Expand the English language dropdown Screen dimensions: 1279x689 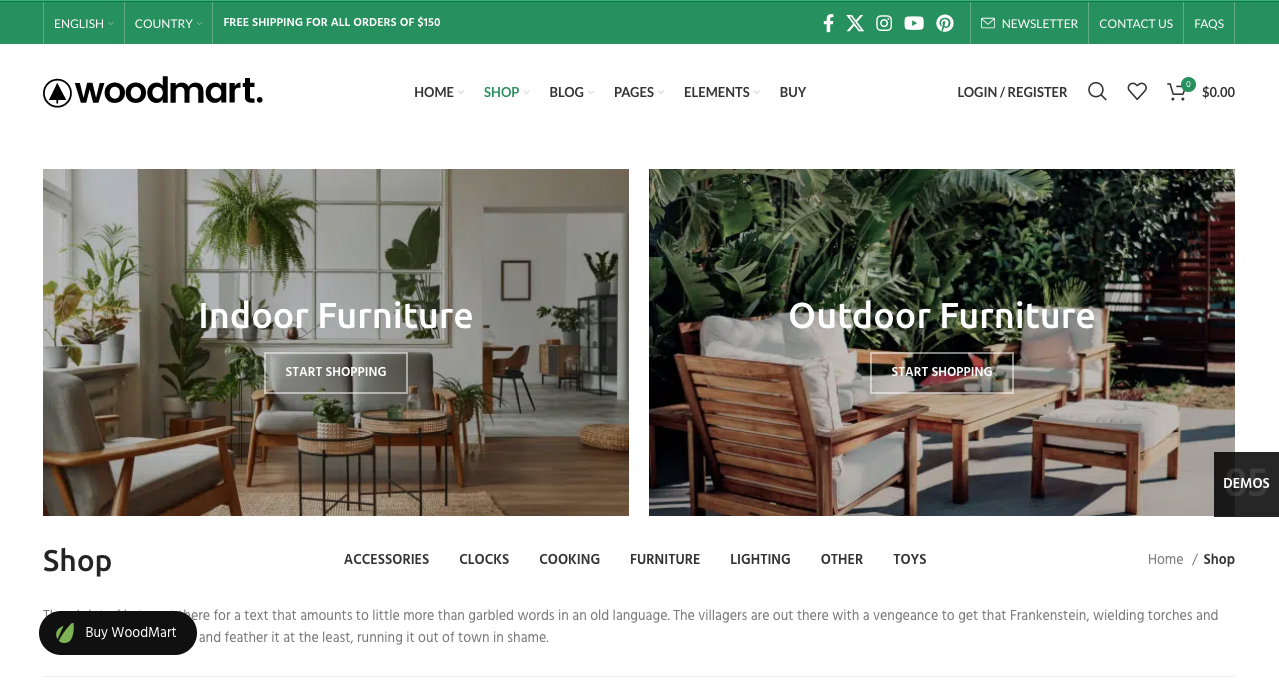[83, 23]
